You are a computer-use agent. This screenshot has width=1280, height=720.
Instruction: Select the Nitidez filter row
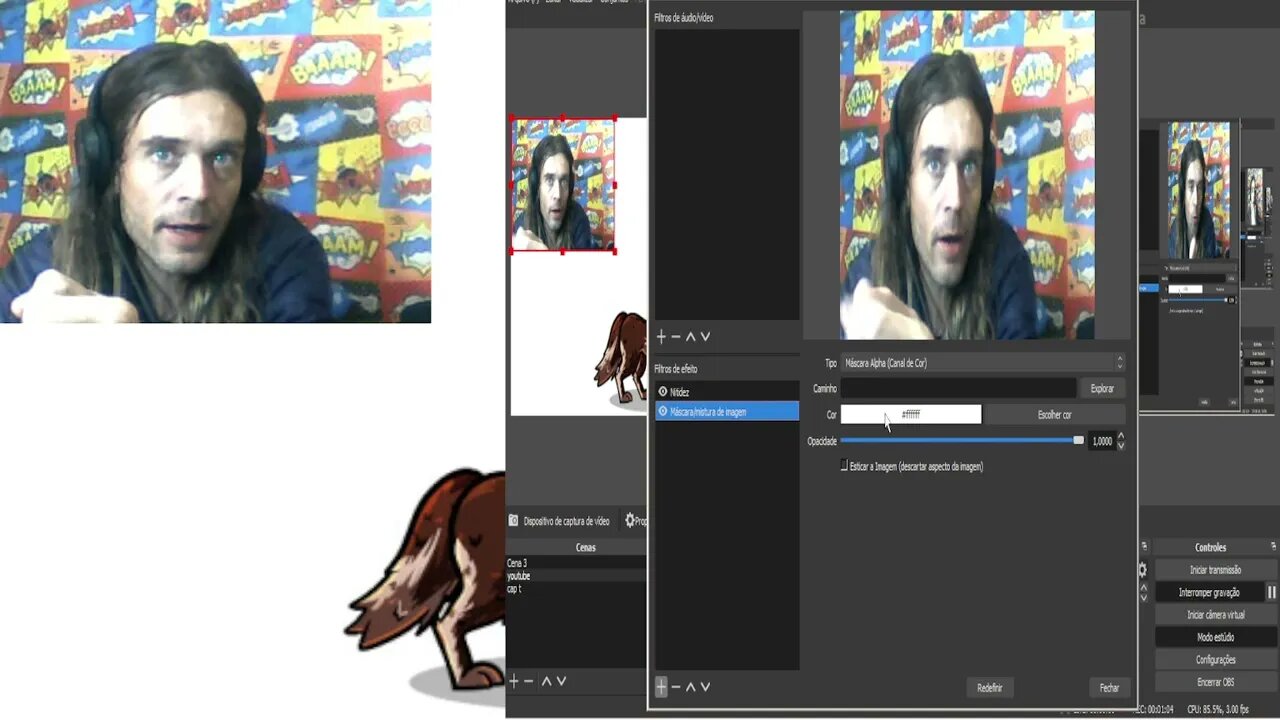point(727,392)
